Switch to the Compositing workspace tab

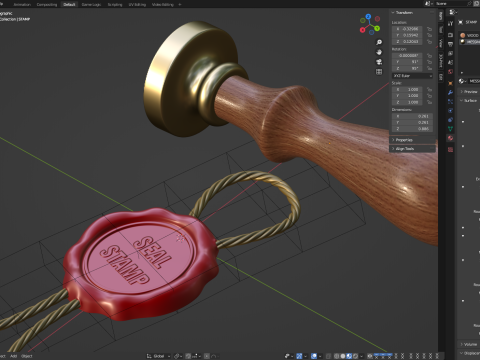coord(47,5)
